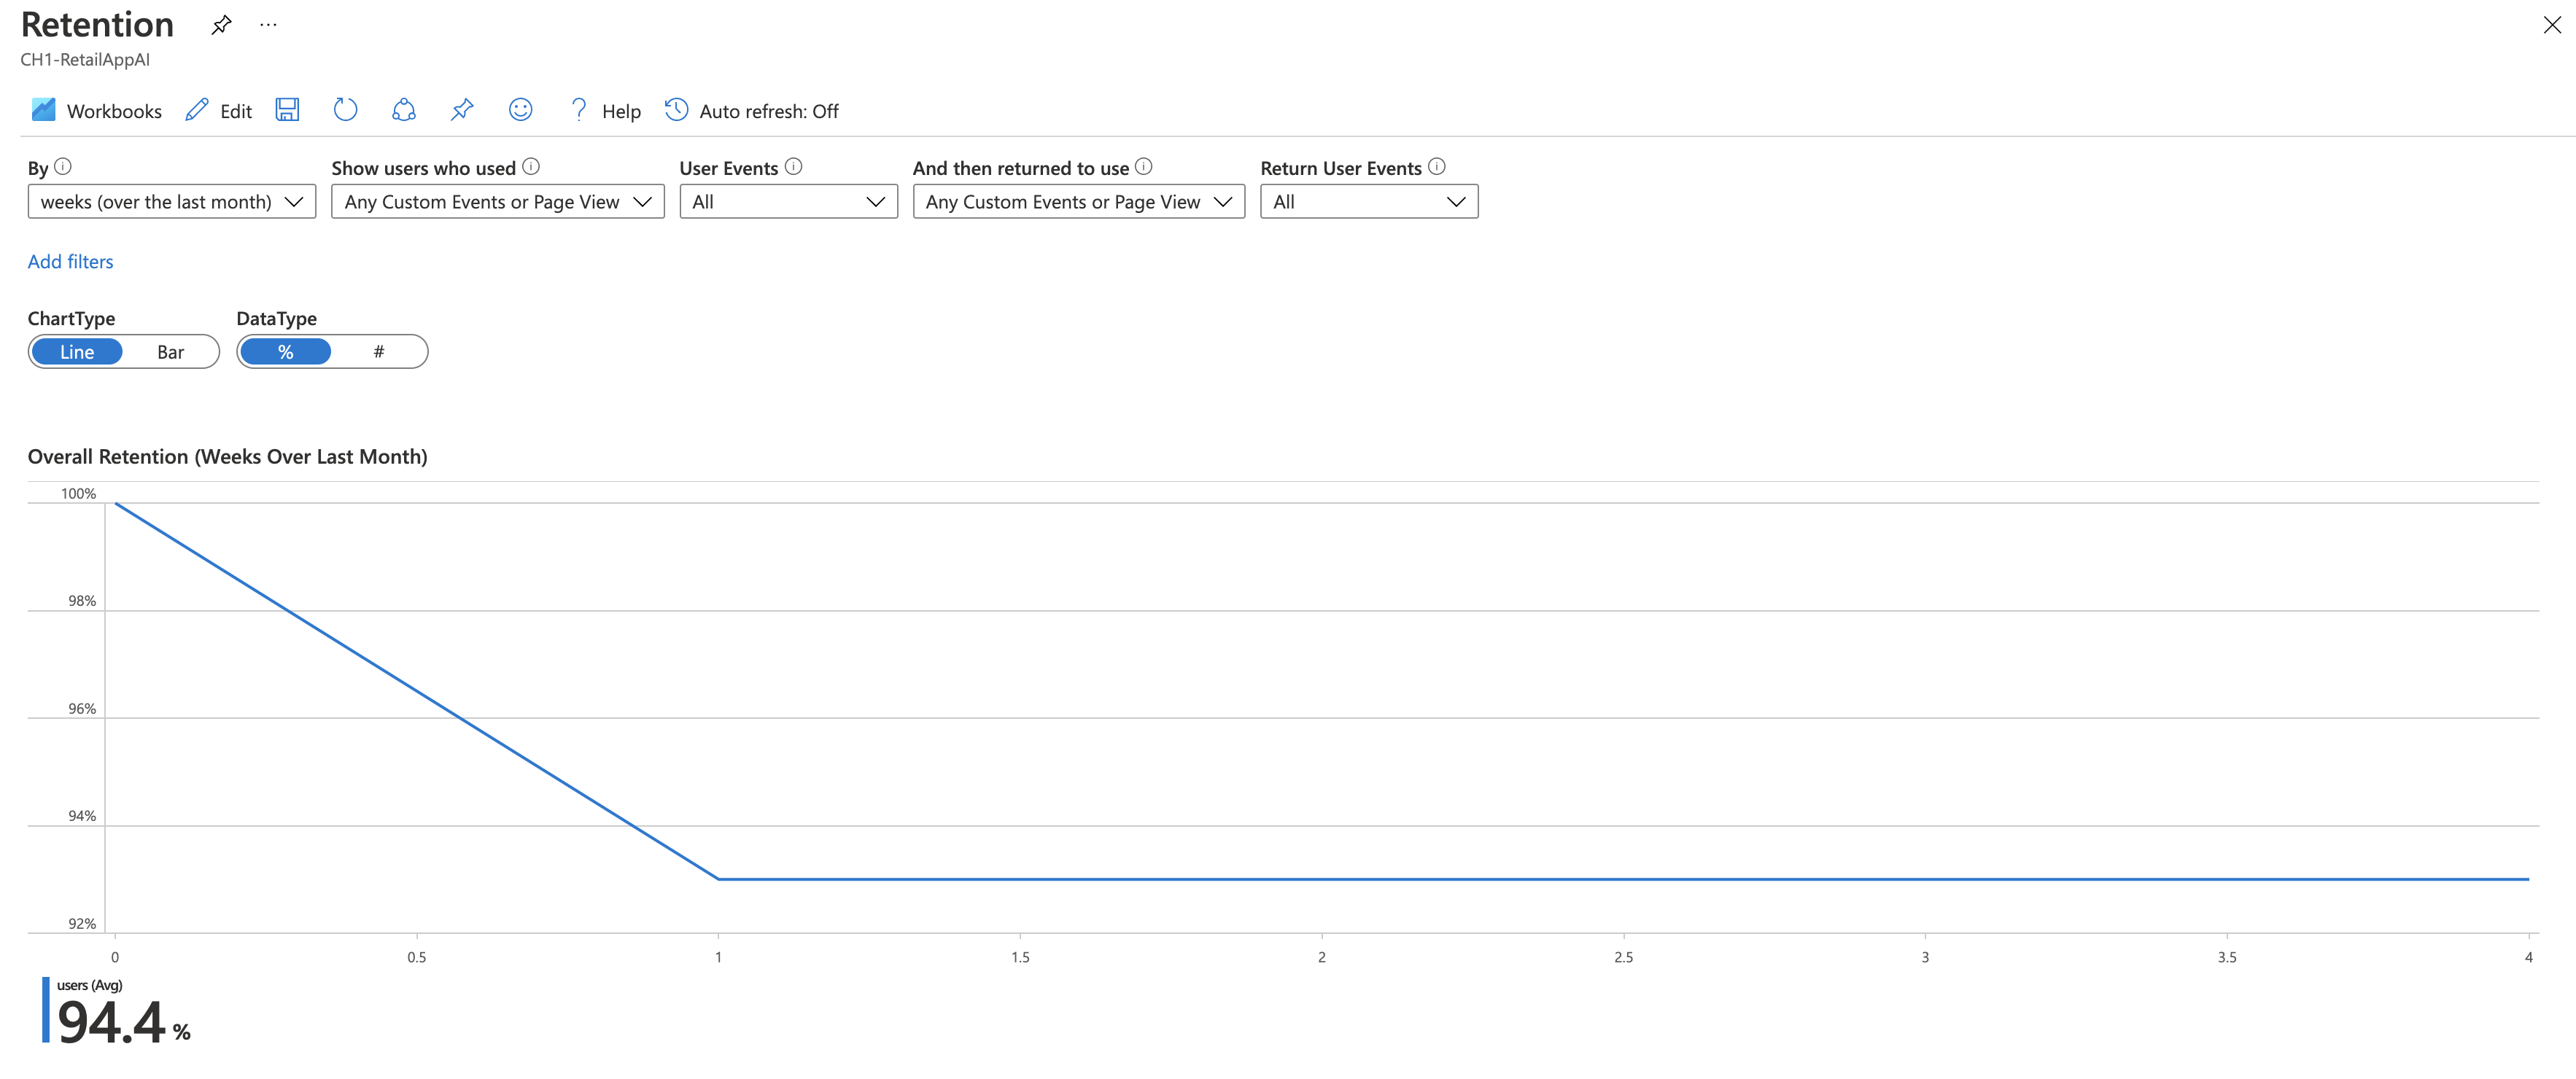Switch ChartType to Bar
Viewport: 2576px width, 1079px height.
click(170, 352)
